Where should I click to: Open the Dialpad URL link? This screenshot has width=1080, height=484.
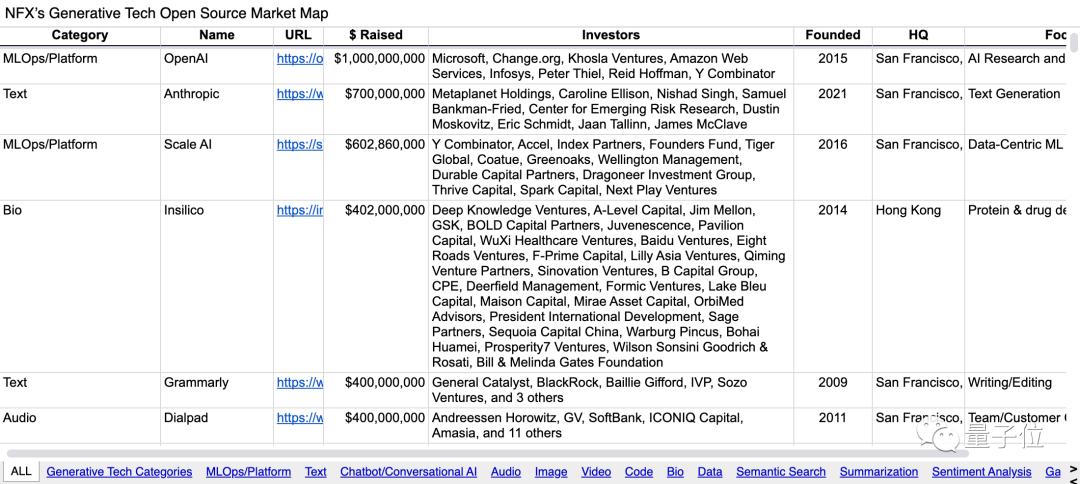[x=299, y=418]
